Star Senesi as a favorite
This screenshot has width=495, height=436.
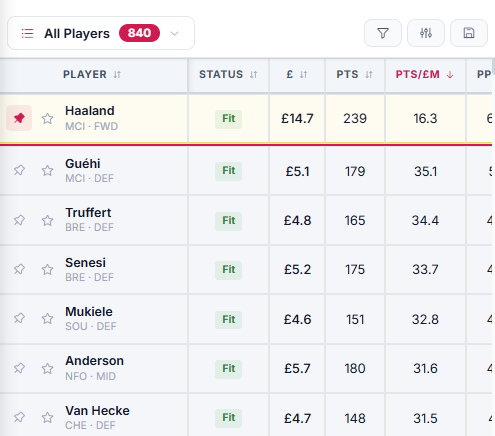pos(47,269)
